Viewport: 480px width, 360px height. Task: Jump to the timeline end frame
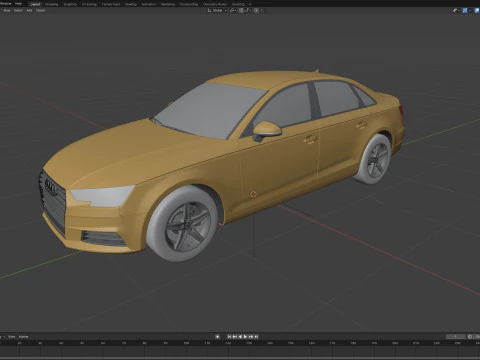pyautogui.click(x=256, y=337)
